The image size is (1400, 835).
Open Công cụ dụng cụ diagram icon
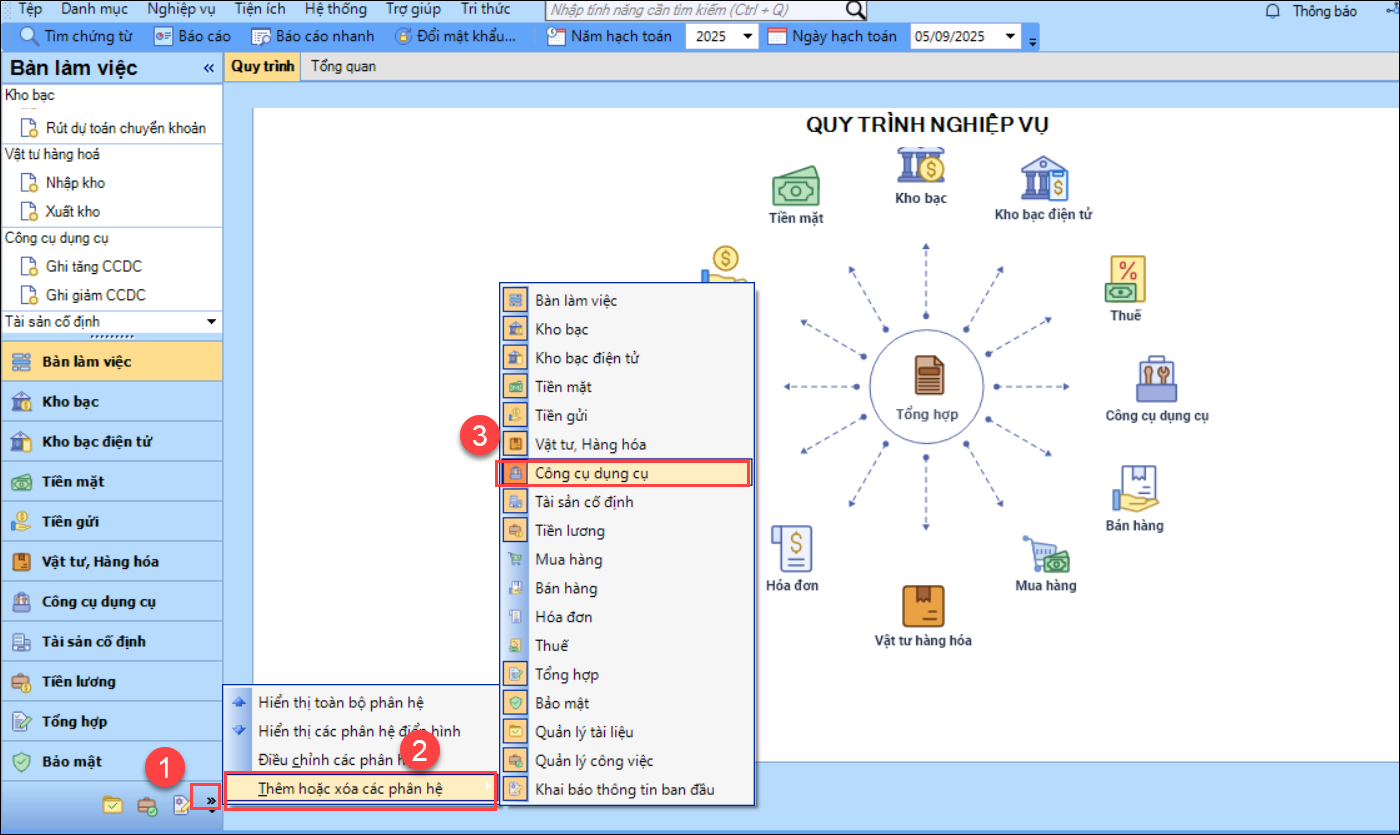[1157, 379]
